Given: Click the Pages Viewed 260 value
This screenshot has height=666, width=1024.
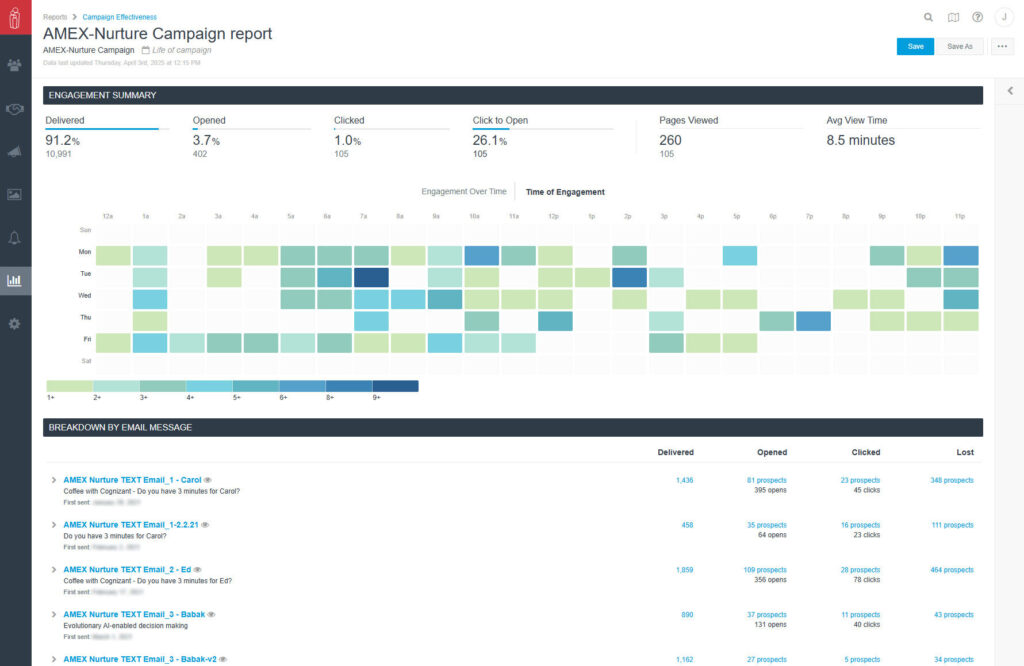Looking at the screenshot, I should point(670,140).
